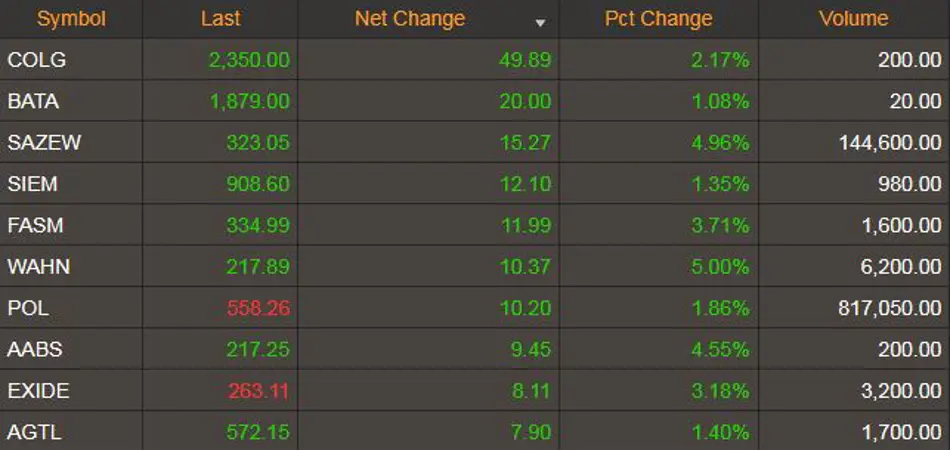Open the EXIDE stock row

click(x=38, y=391)
